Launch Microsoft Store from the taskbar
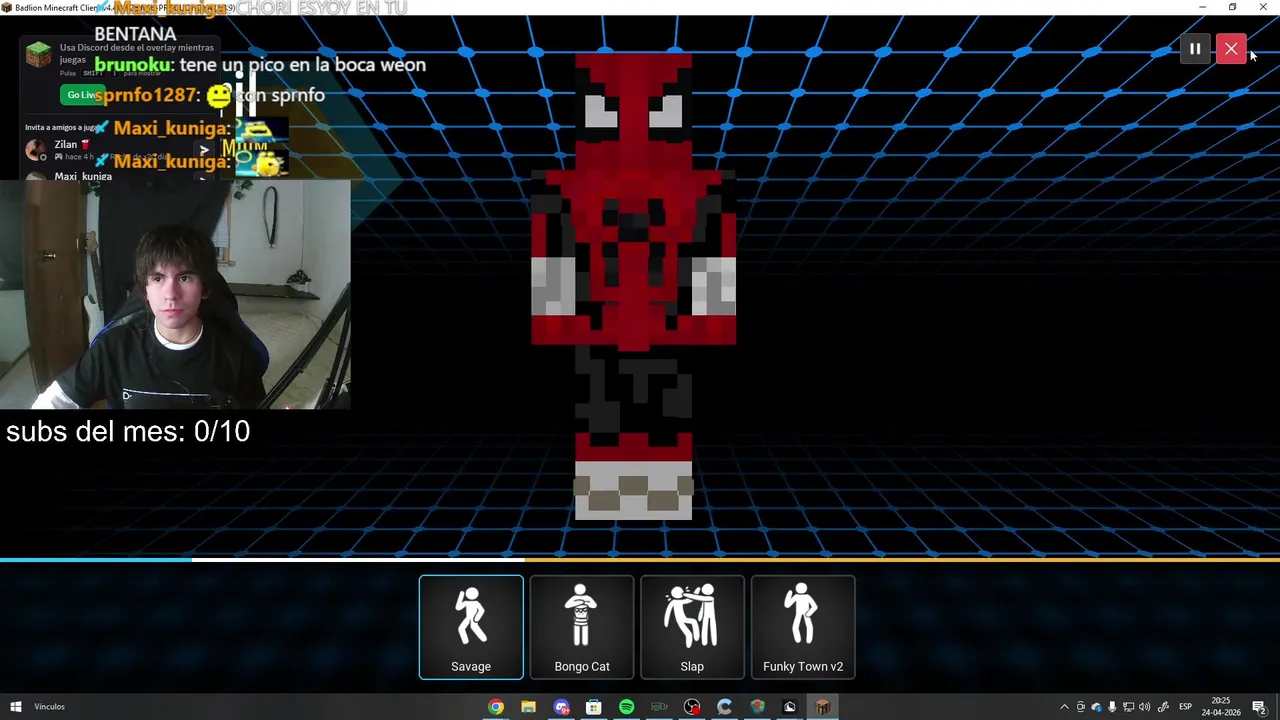This screenshot has height=720, width=1280. 594,707
